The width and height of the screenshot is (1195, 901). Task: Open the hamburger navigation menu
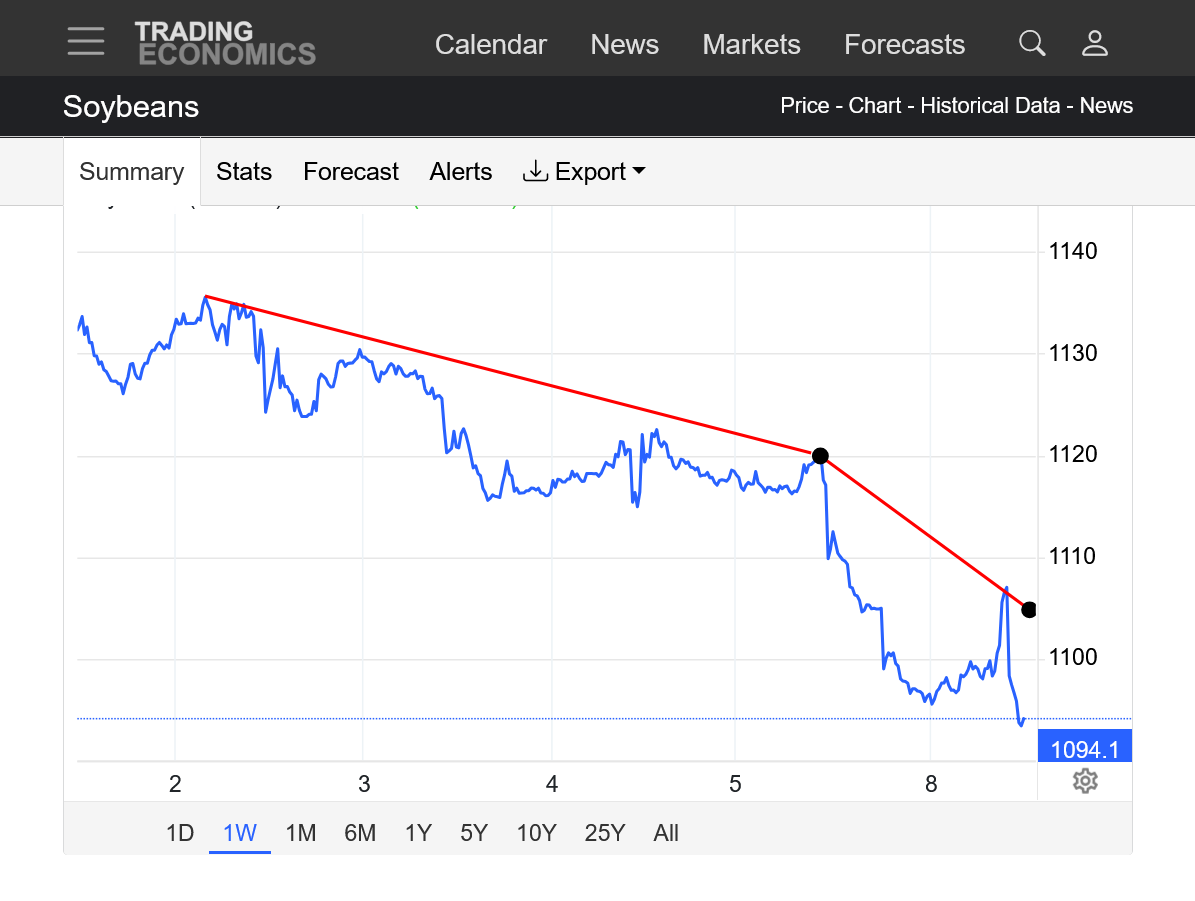(86, 41)
